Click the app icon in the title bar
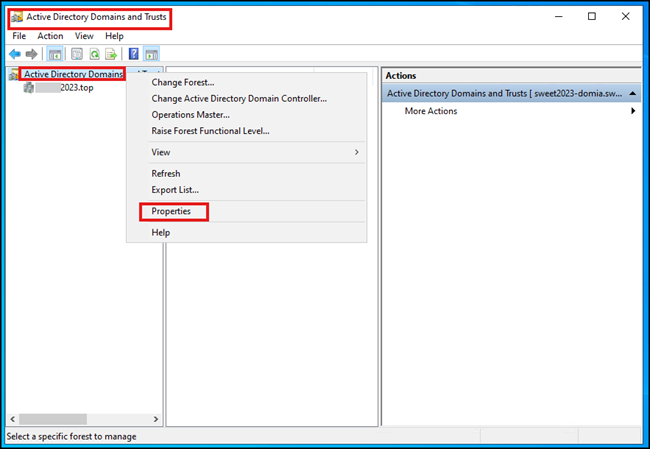 click(17, 17)
